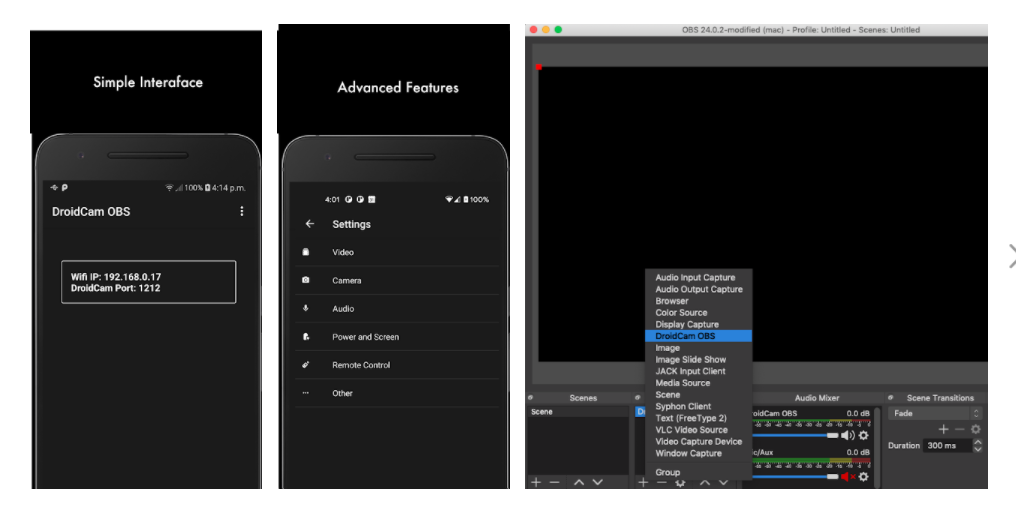Viewport: 1016px width, 515px height.
Task: Remove scene with minus icon under Scenes
Action: pos(555,482)
